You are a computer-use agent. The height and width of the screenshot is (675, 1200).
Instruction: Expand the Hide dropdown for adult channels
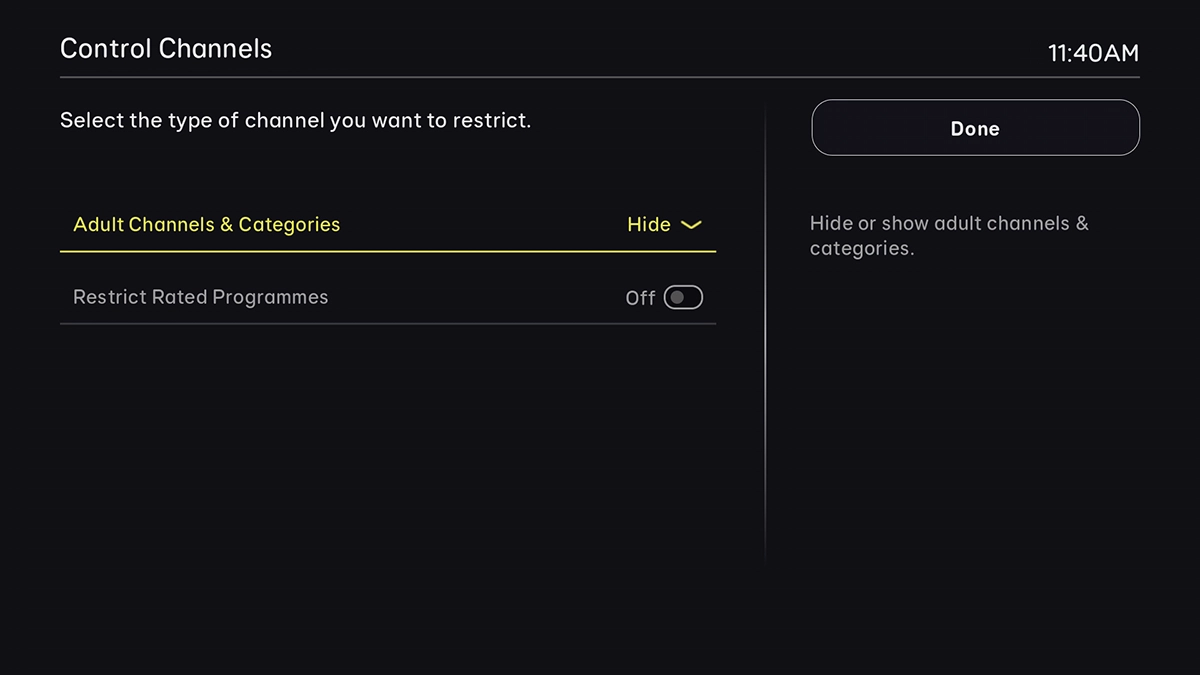click(x=691, y=225)
